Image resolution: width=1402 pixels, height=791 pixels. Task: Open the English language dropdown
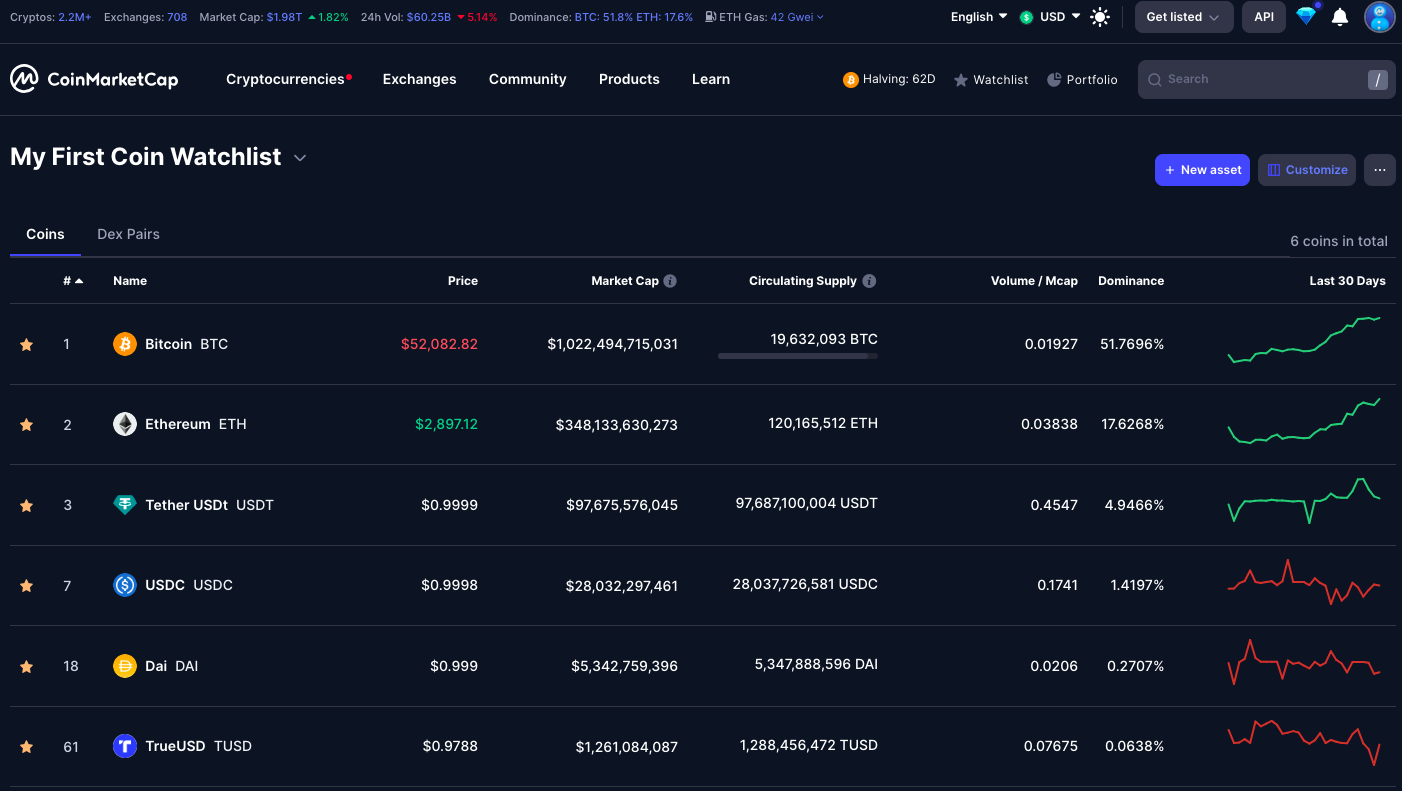coord(979,17)
